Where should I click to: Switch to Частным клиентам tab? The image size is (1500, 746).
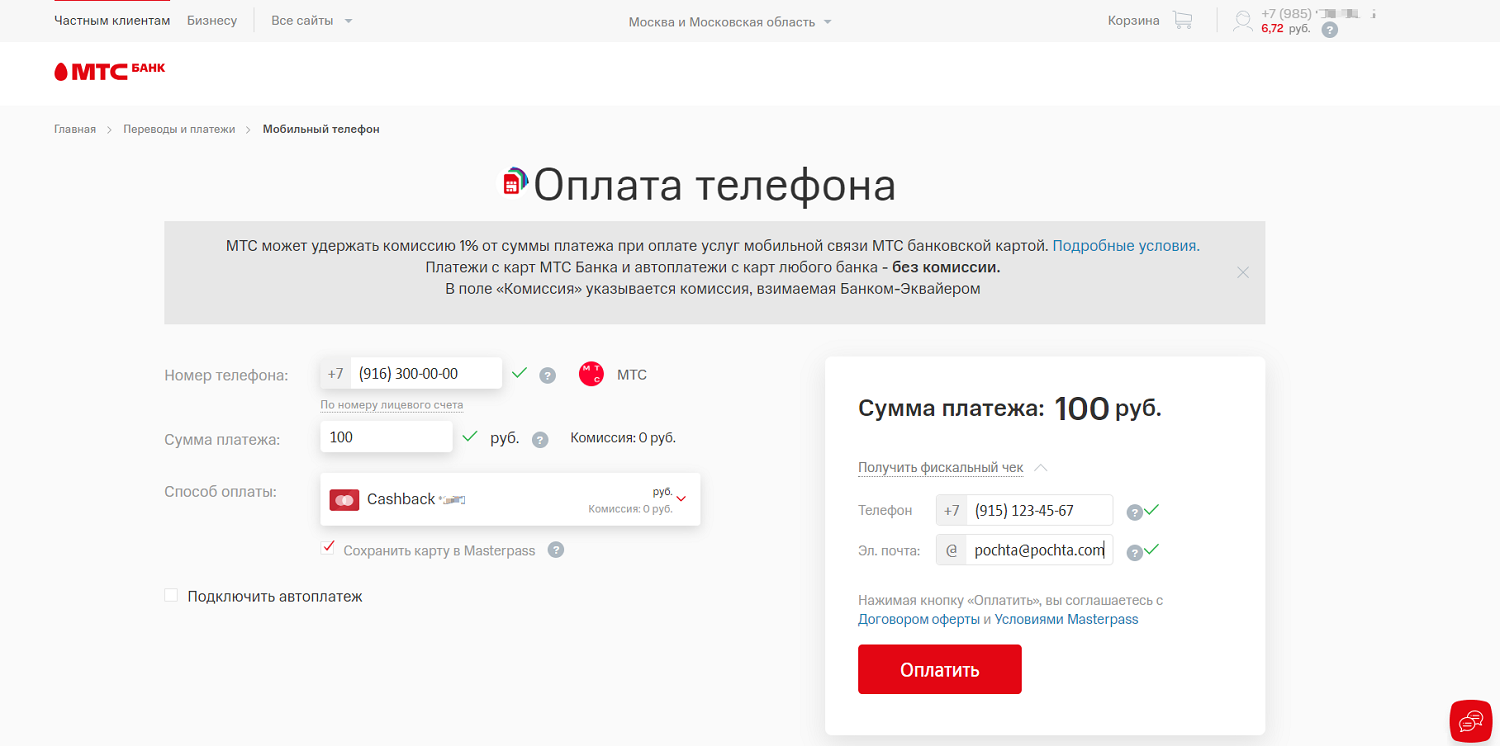pos(112,20)
